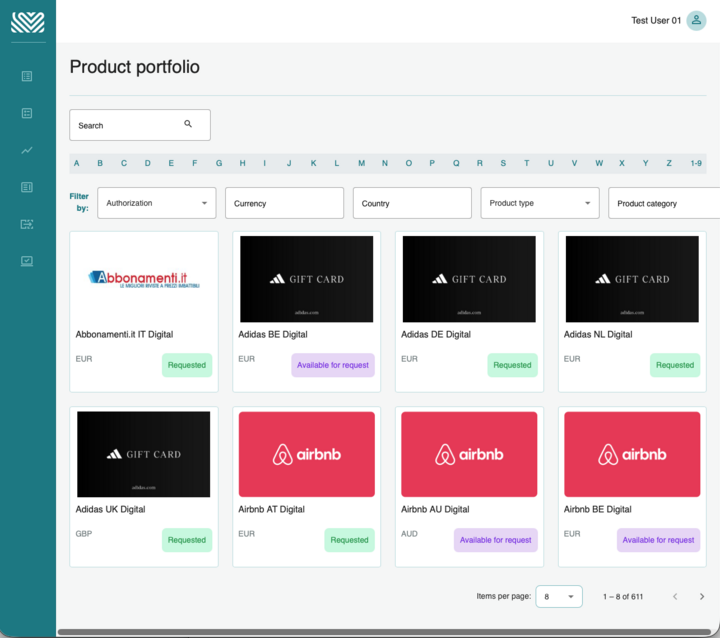This screenshot has height=638, width=720.
Task: Click Requested badge on Adidas UK Digital
Action: point(187,540)
